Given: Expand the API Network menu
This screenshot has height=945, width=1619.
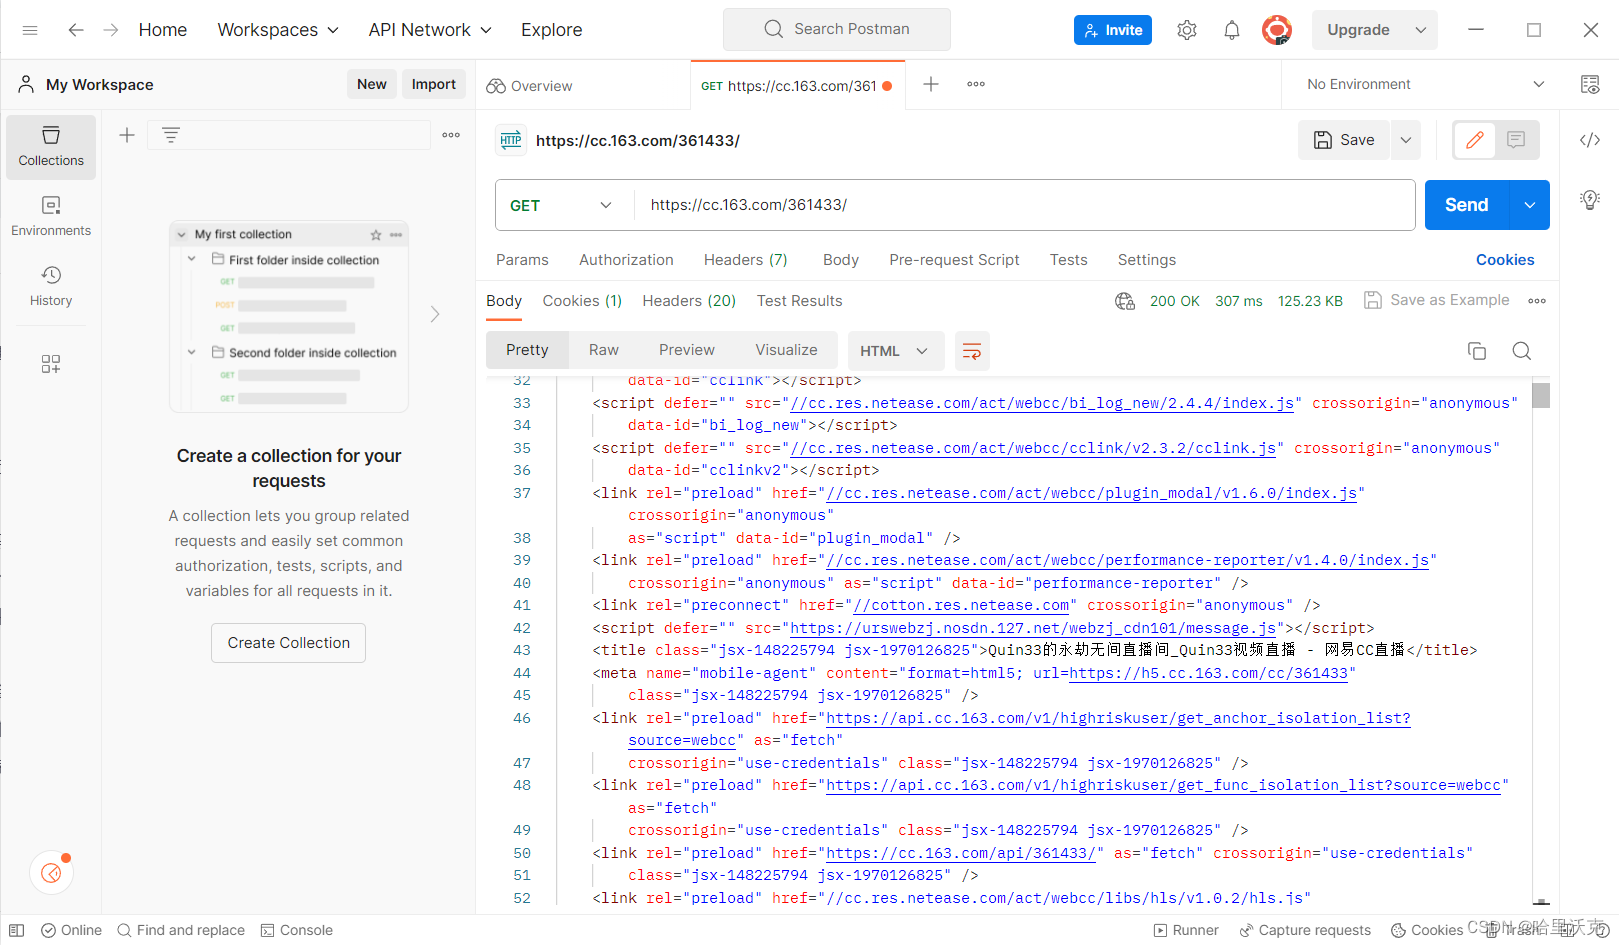Looking at the screenshot, I should (430, 30).
